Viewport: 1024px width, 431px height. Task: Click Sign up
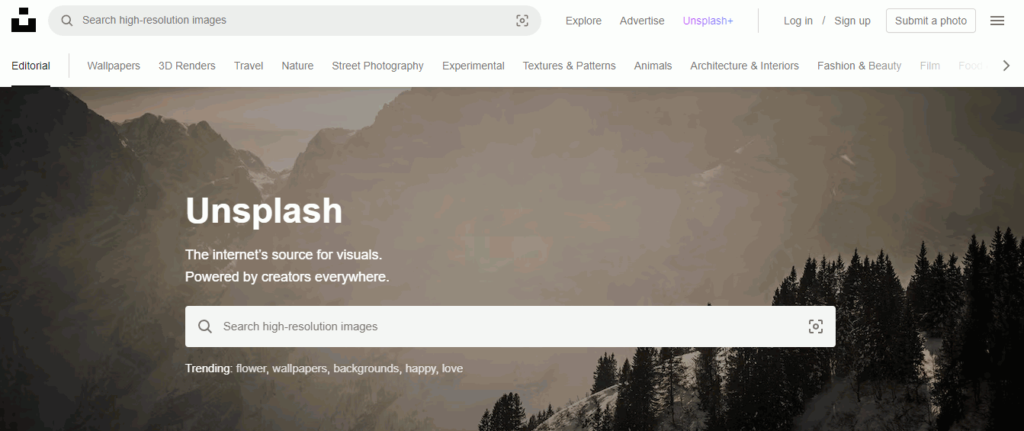[852, 21]
